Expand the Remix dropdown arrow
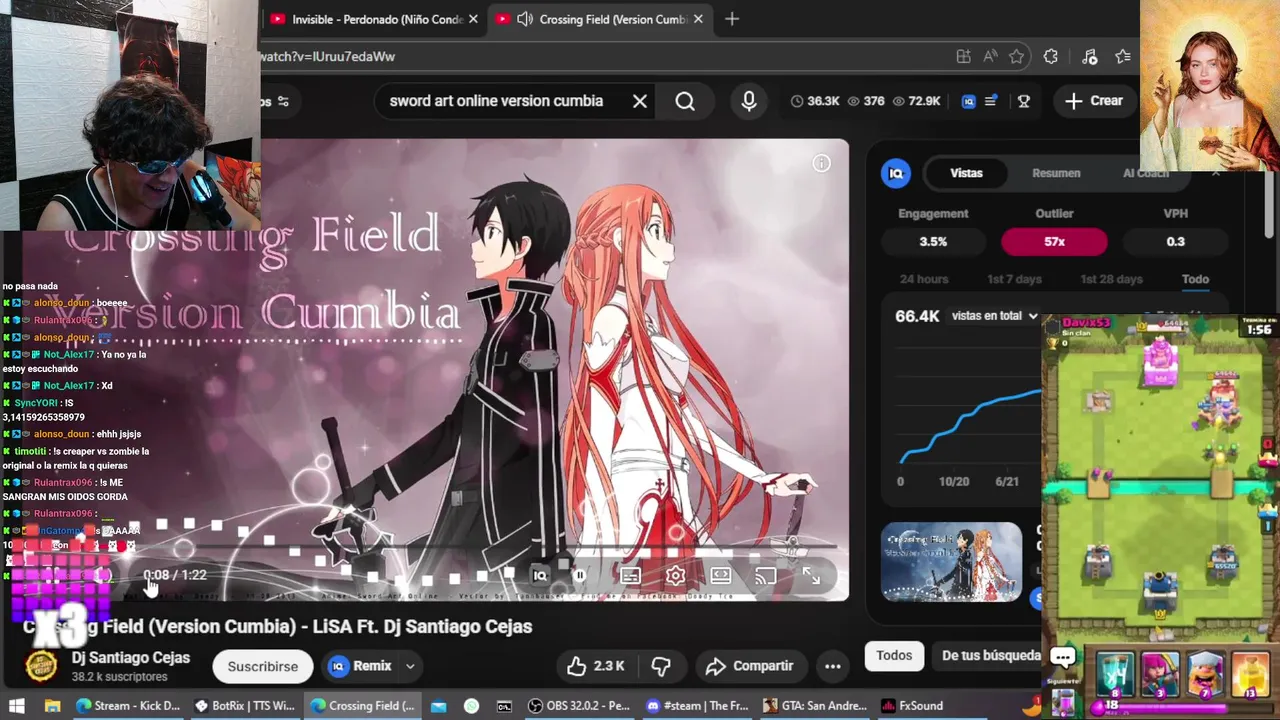The image size is (1280, 720). [410, 666]
